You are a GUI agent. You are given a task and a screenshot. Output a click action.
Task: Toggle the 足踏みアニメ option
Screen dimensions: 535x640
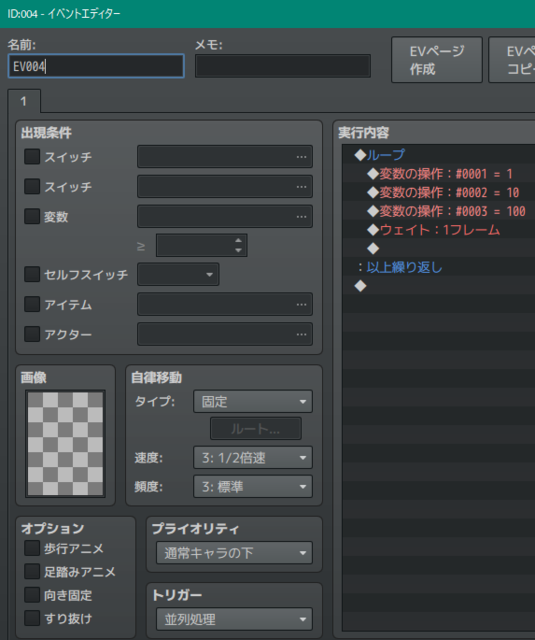32,571
